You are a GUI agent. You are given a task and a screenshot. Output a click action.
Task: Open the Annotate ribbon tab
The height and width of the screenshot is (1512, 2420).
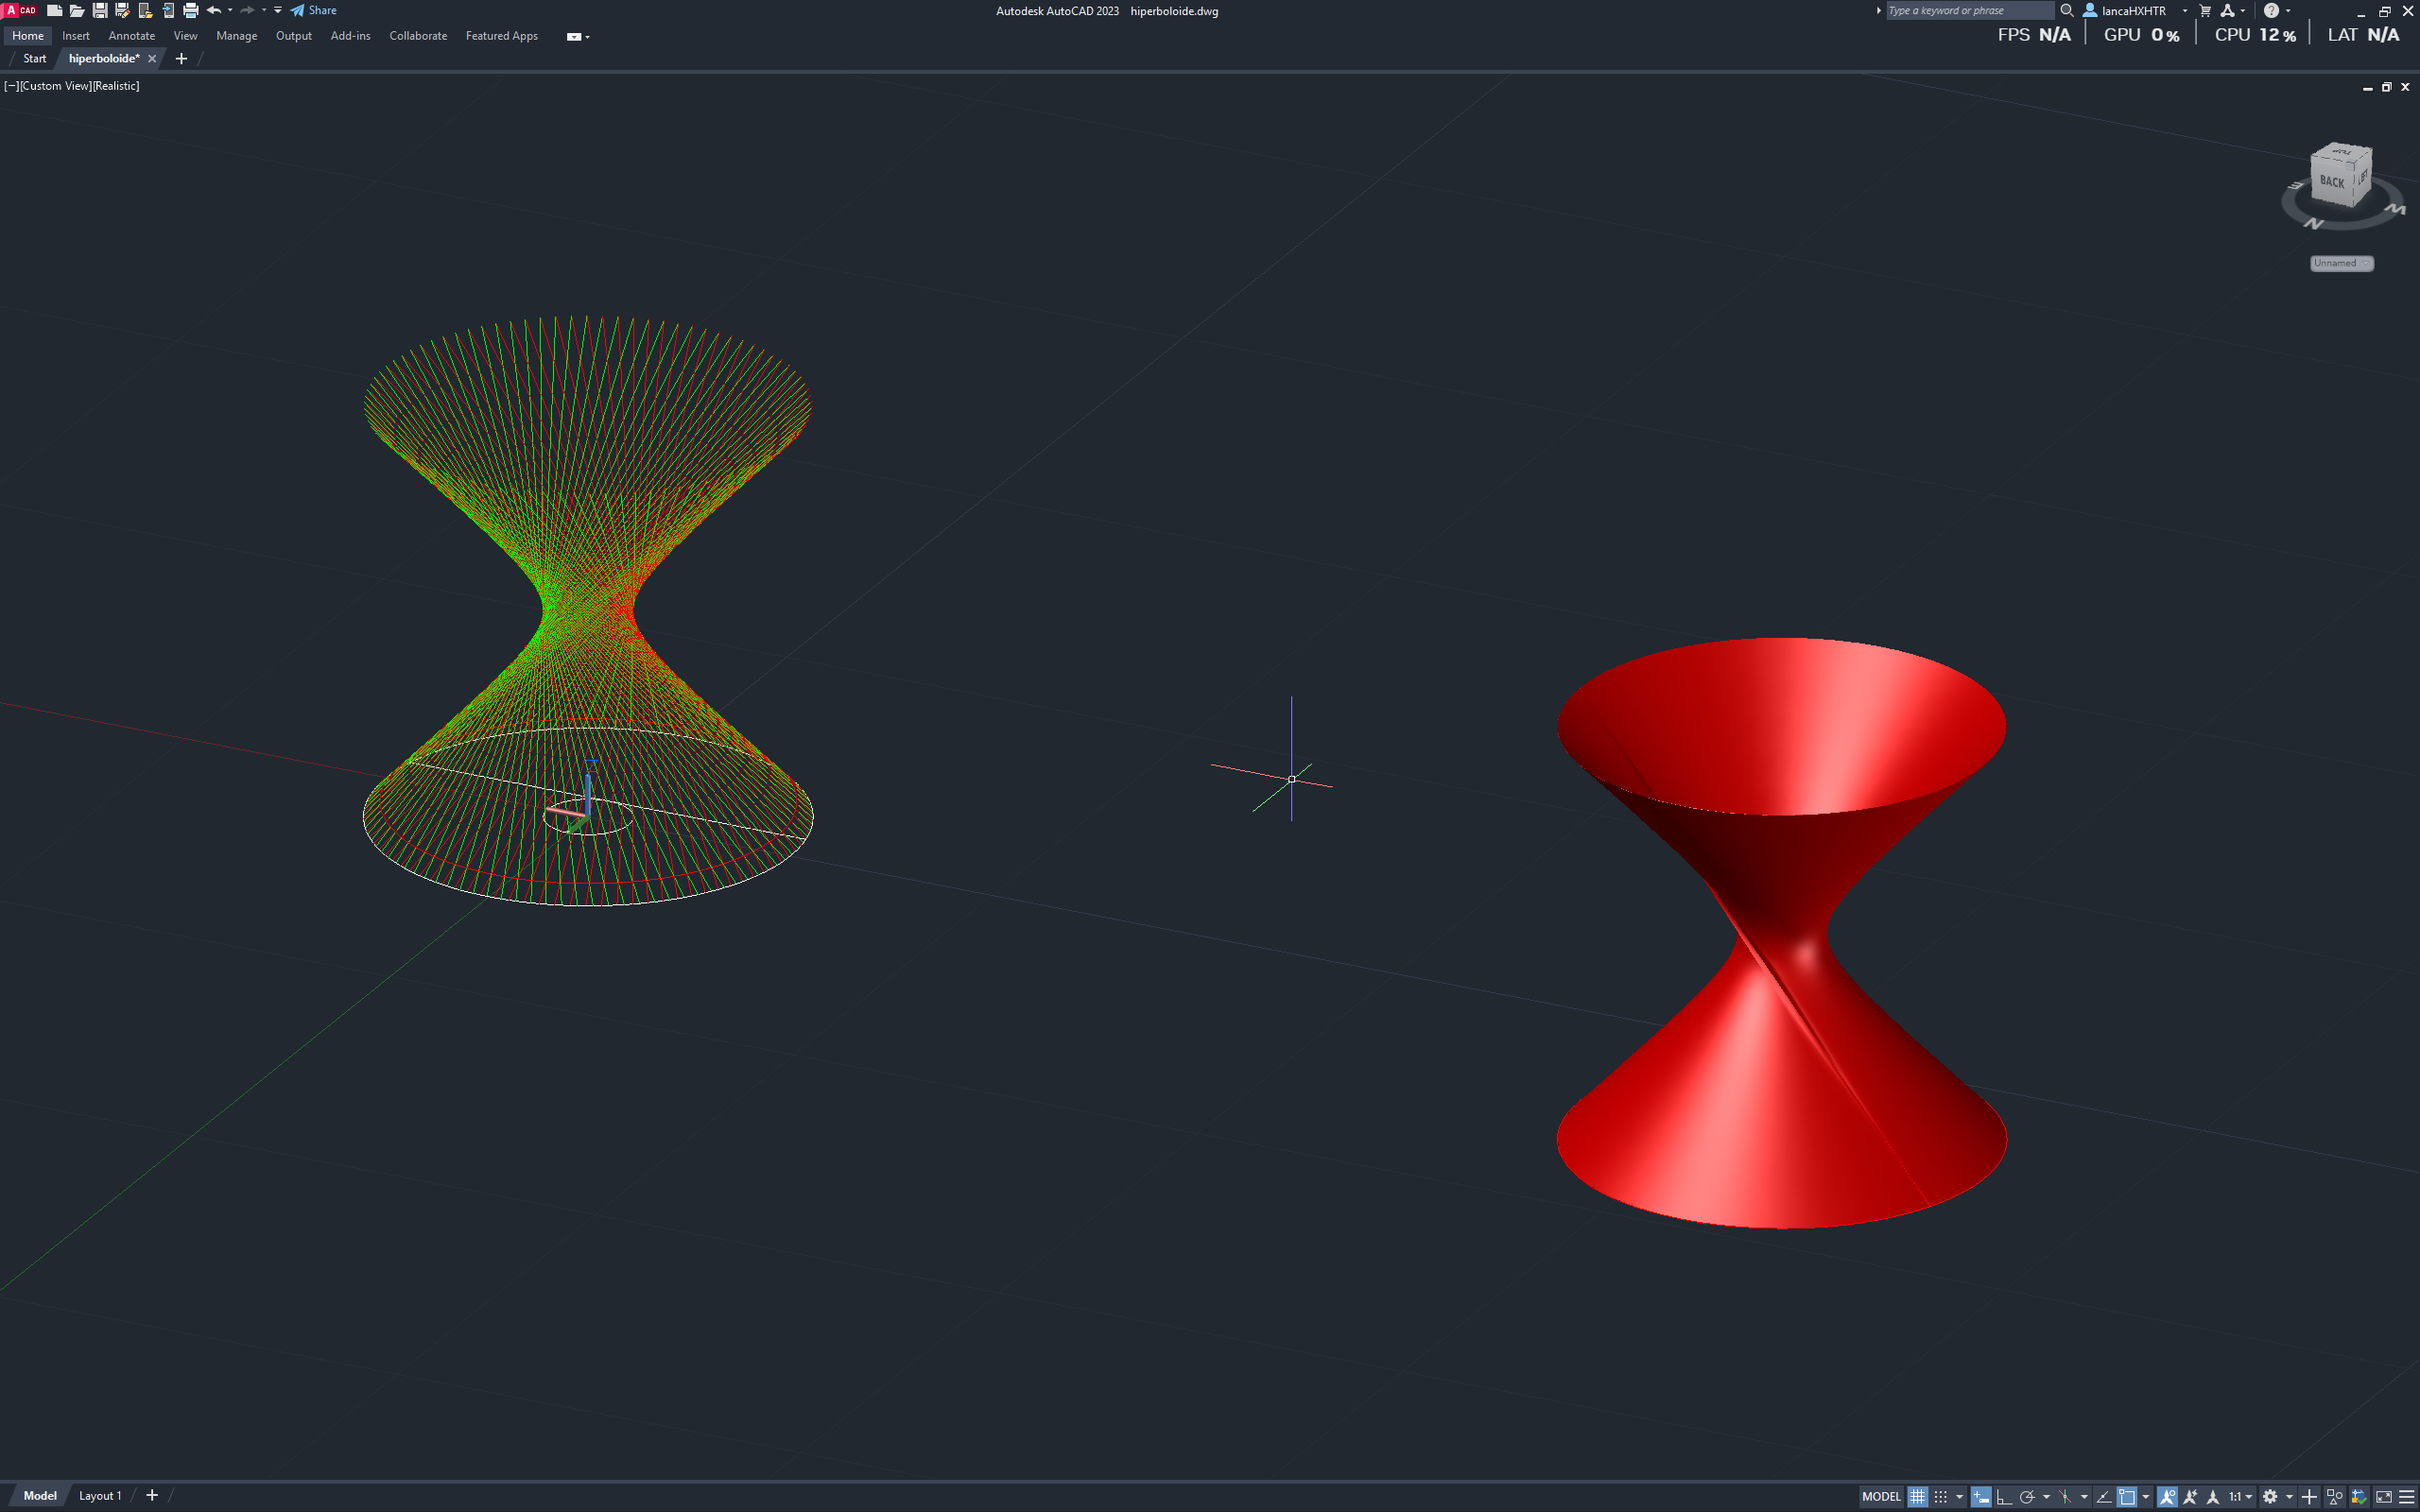(131, 36)
